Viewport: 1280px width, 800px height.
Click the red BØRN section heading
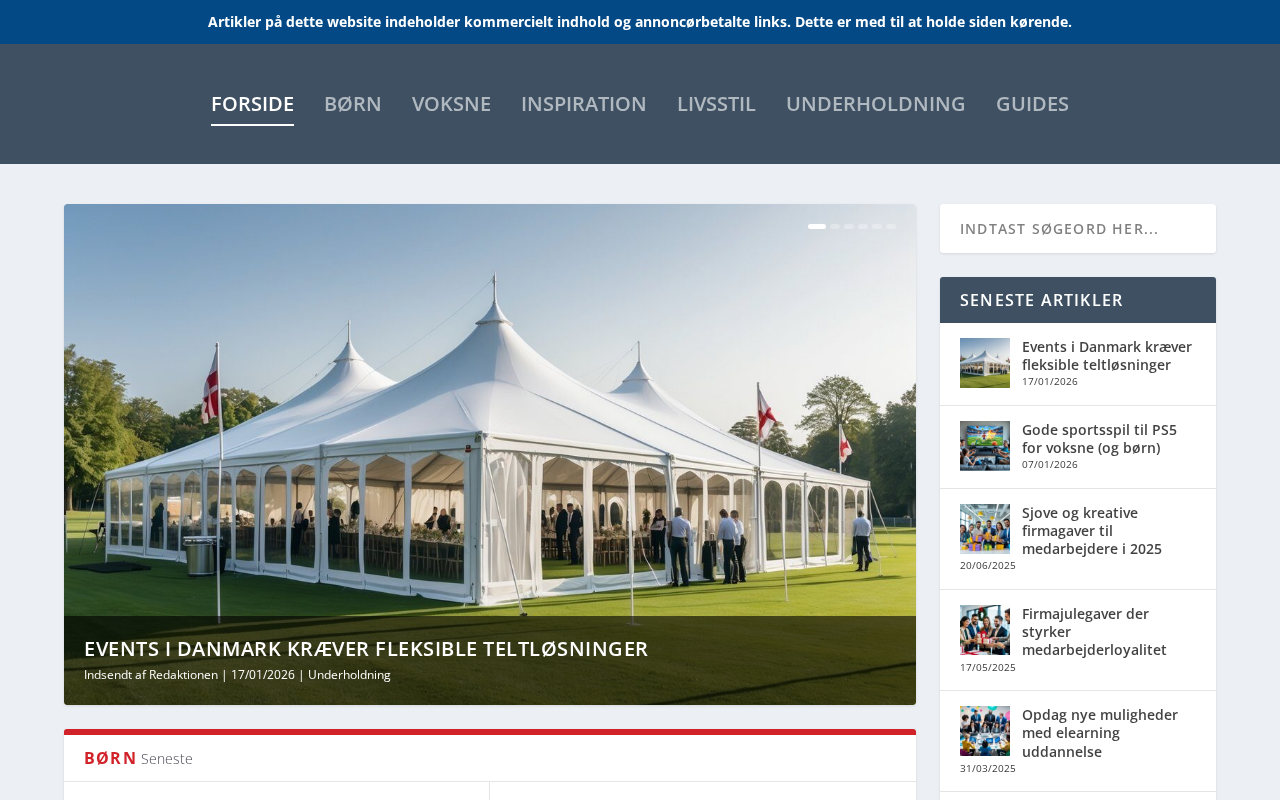click(x=110, y=758)
